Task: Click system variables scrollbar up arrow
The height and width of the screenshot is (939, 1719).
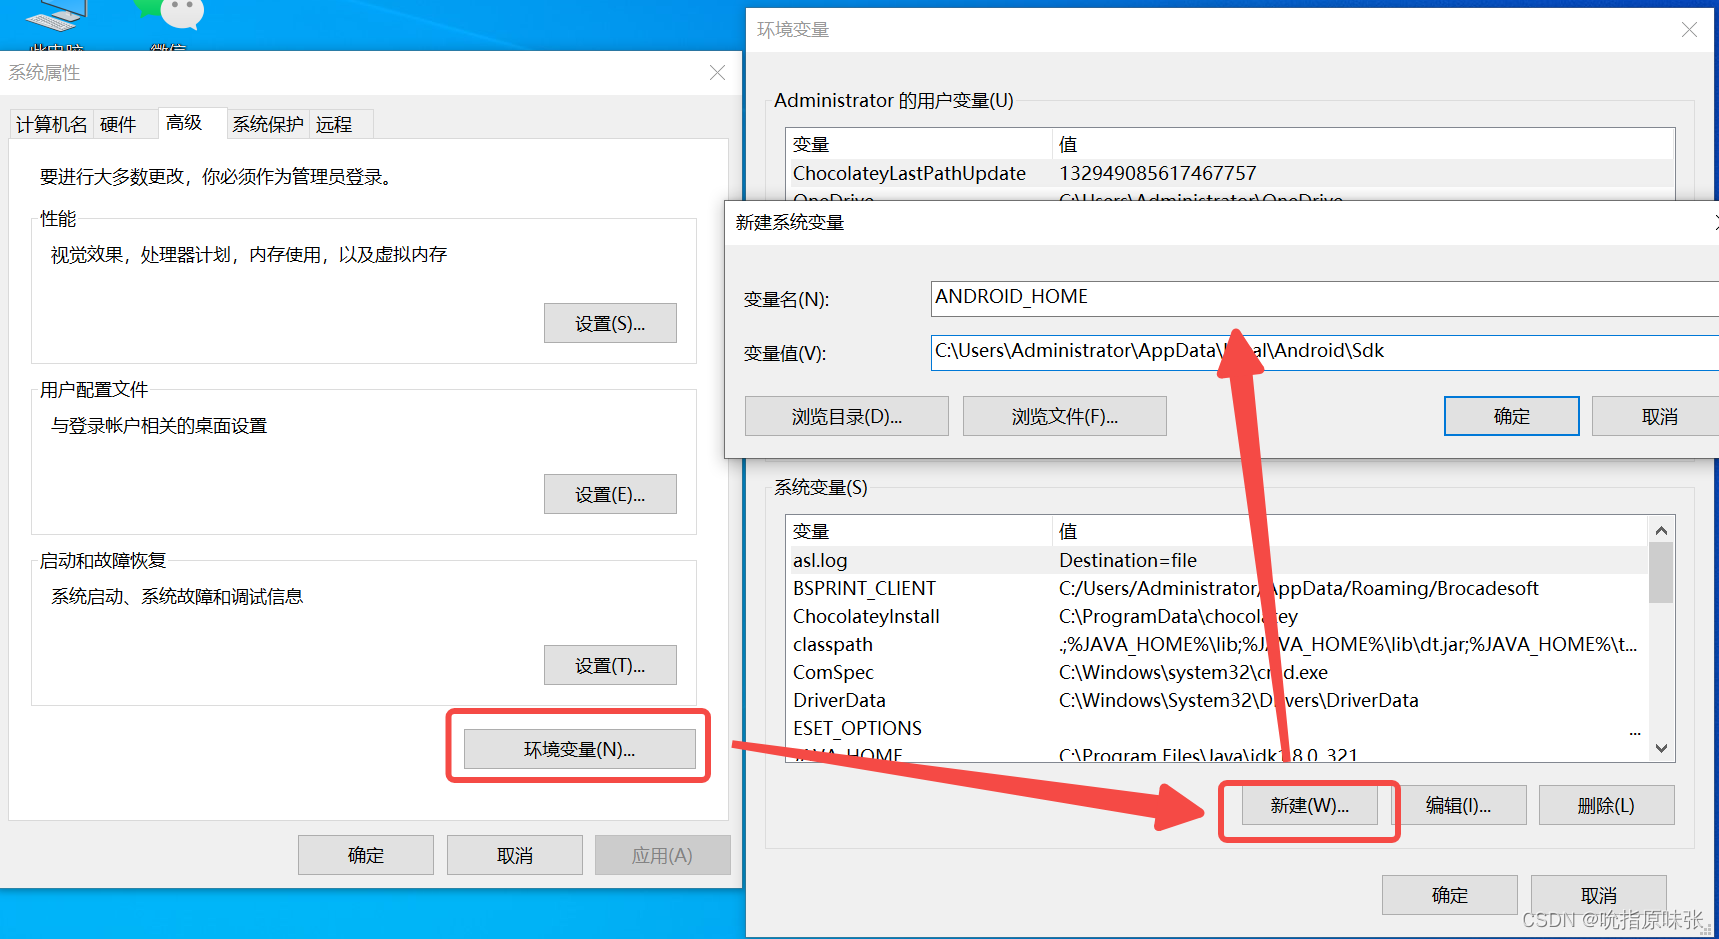Action: (1661, 530)
